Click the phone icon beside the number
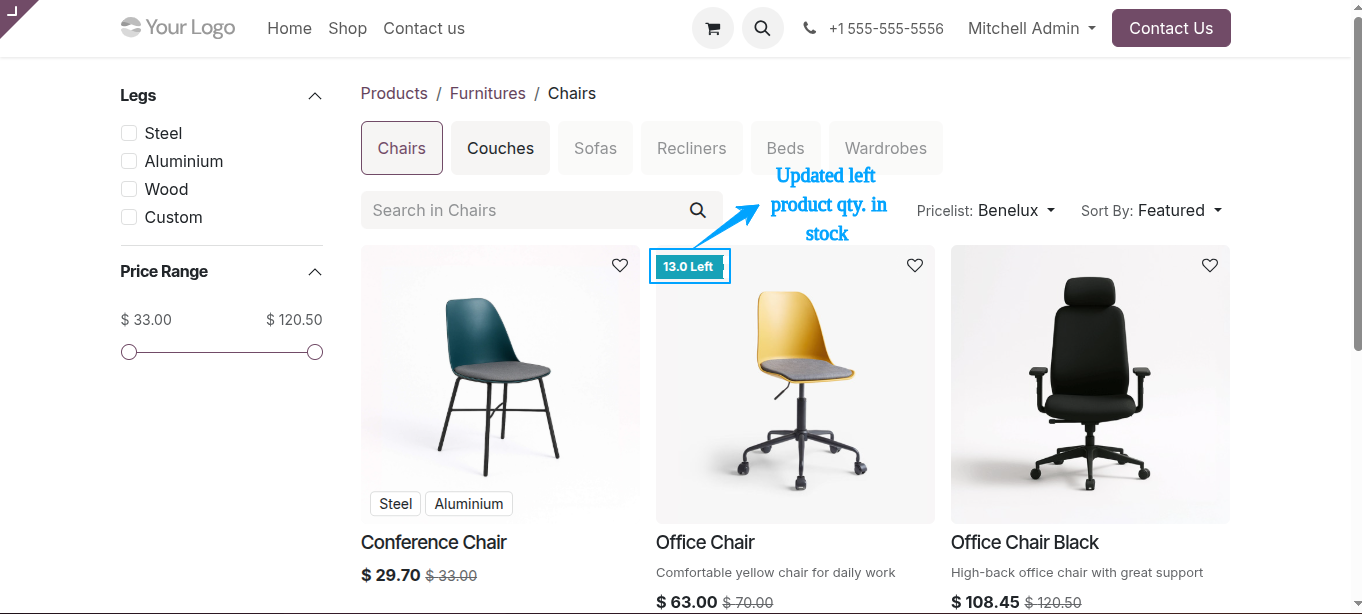 809,28
